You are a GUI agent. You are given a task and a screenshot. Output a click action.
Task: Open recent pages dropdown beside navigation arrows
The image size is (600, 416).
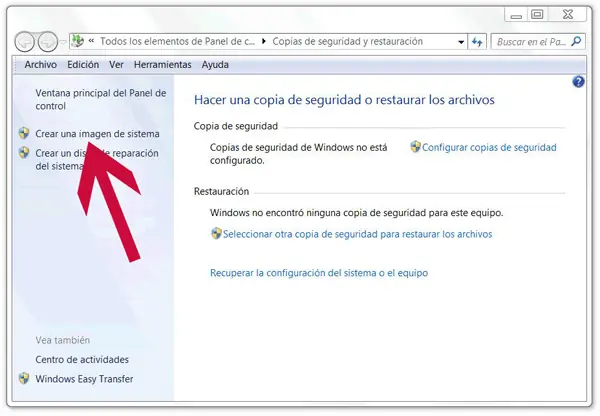tap(63, 42)
